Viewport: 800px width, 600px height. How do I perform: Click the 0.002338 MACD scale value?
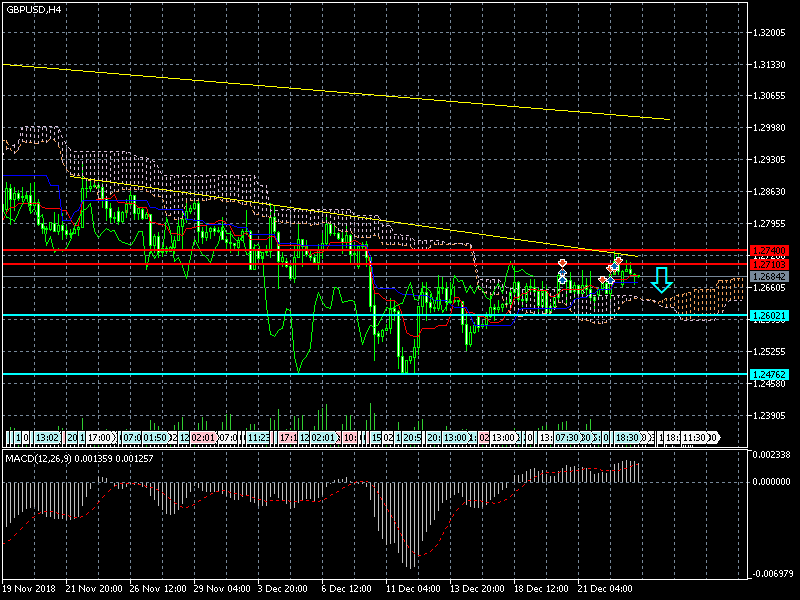774,455
